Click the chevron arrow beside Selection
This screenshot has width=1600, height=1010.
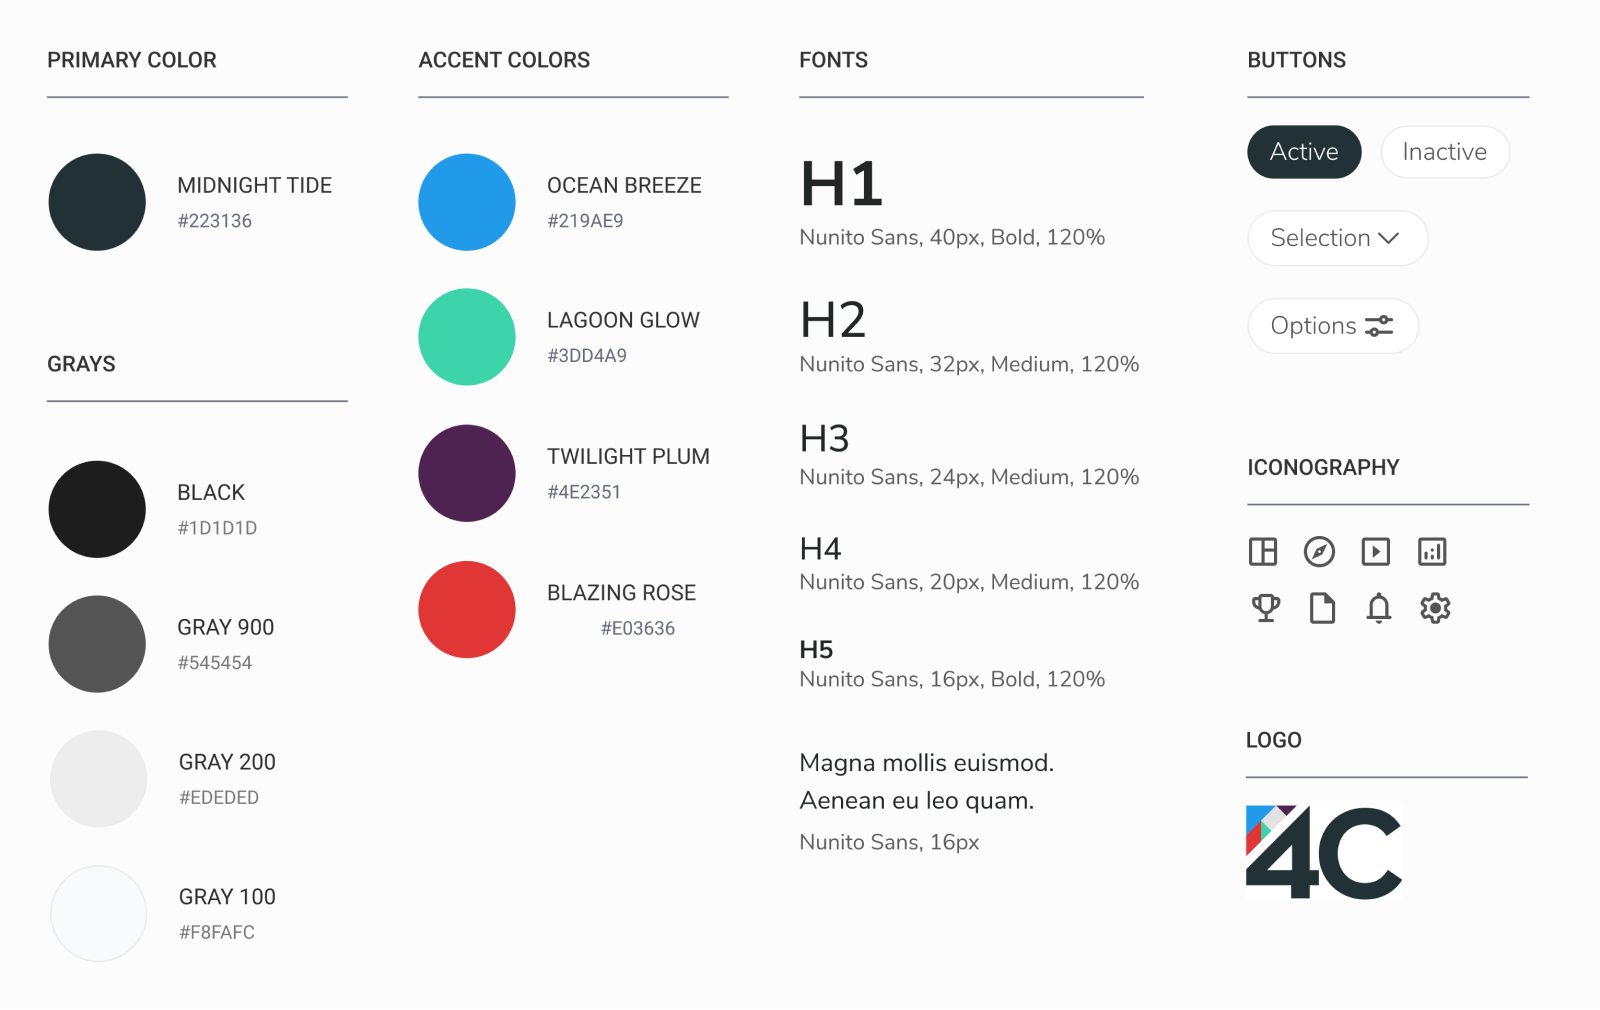(x=1388, y=238)
